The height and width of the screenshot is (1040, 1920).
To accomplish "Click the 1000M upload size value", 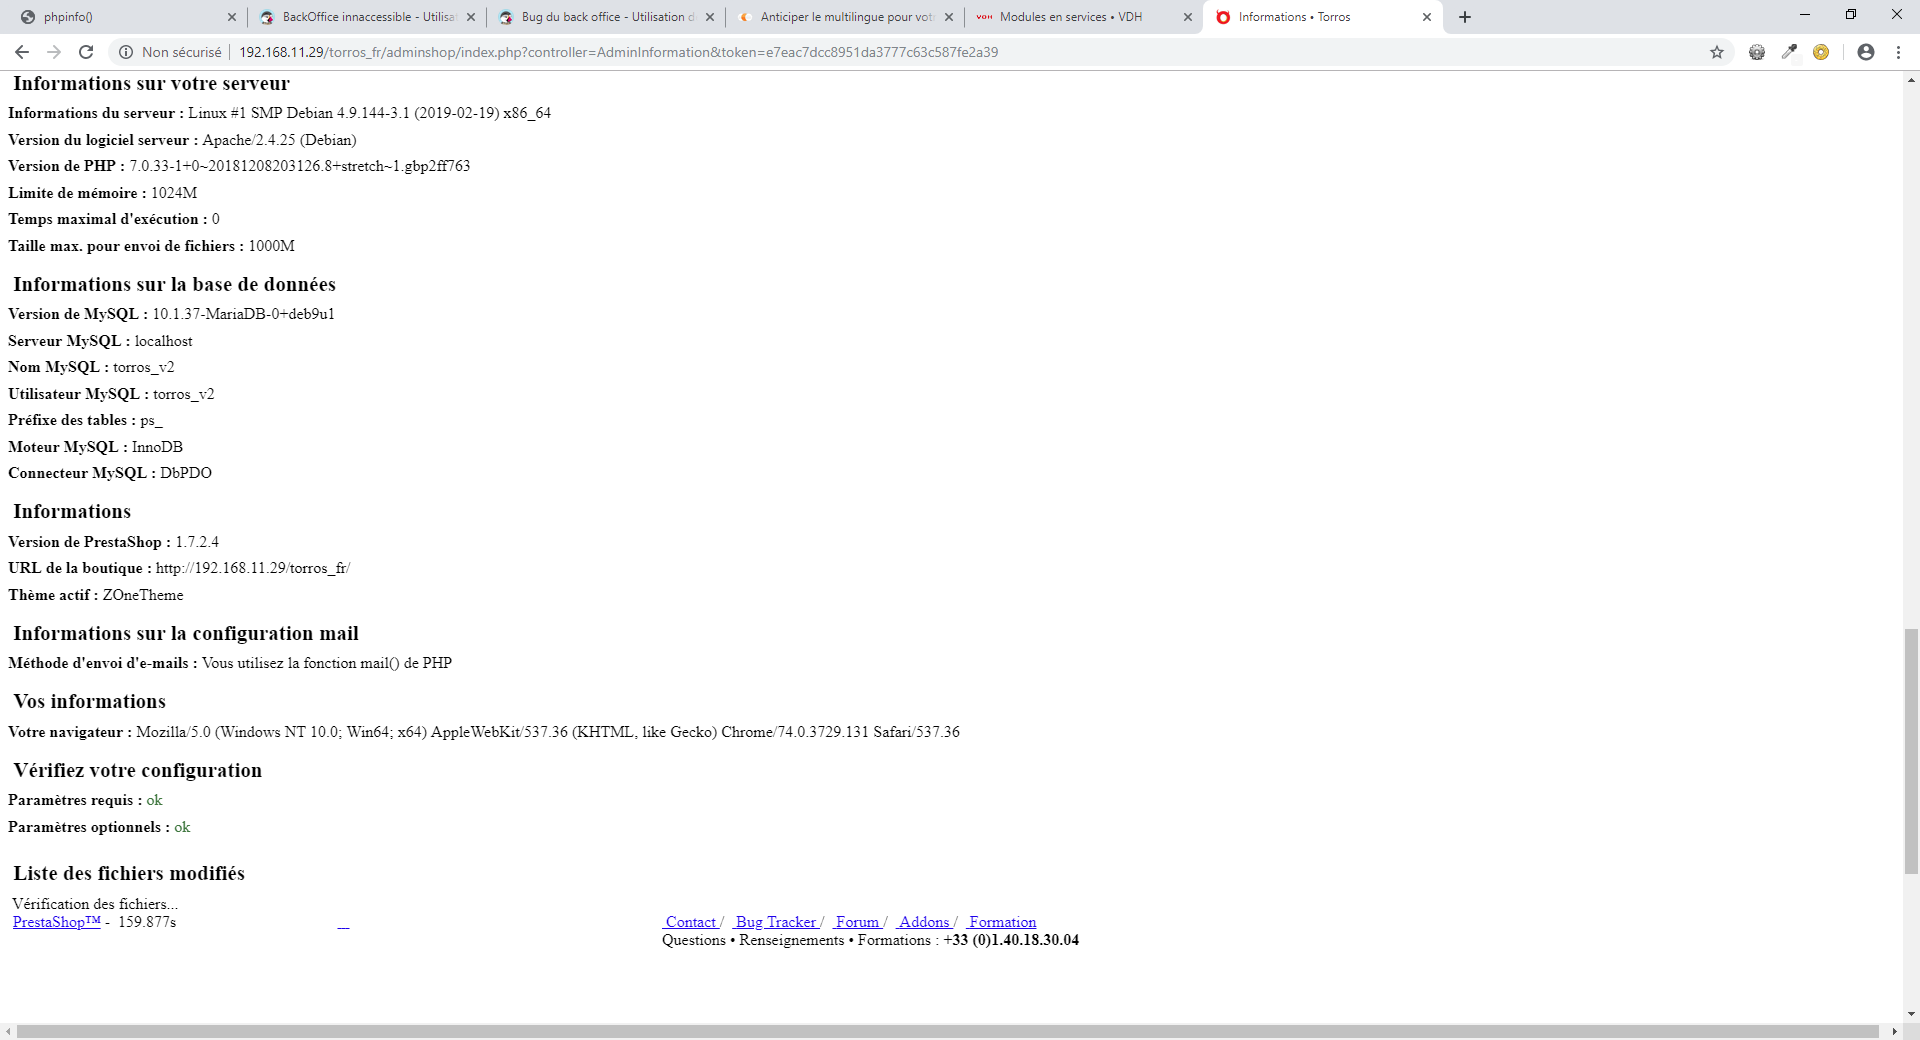I will pyautogui.click(x=271, y=246).
